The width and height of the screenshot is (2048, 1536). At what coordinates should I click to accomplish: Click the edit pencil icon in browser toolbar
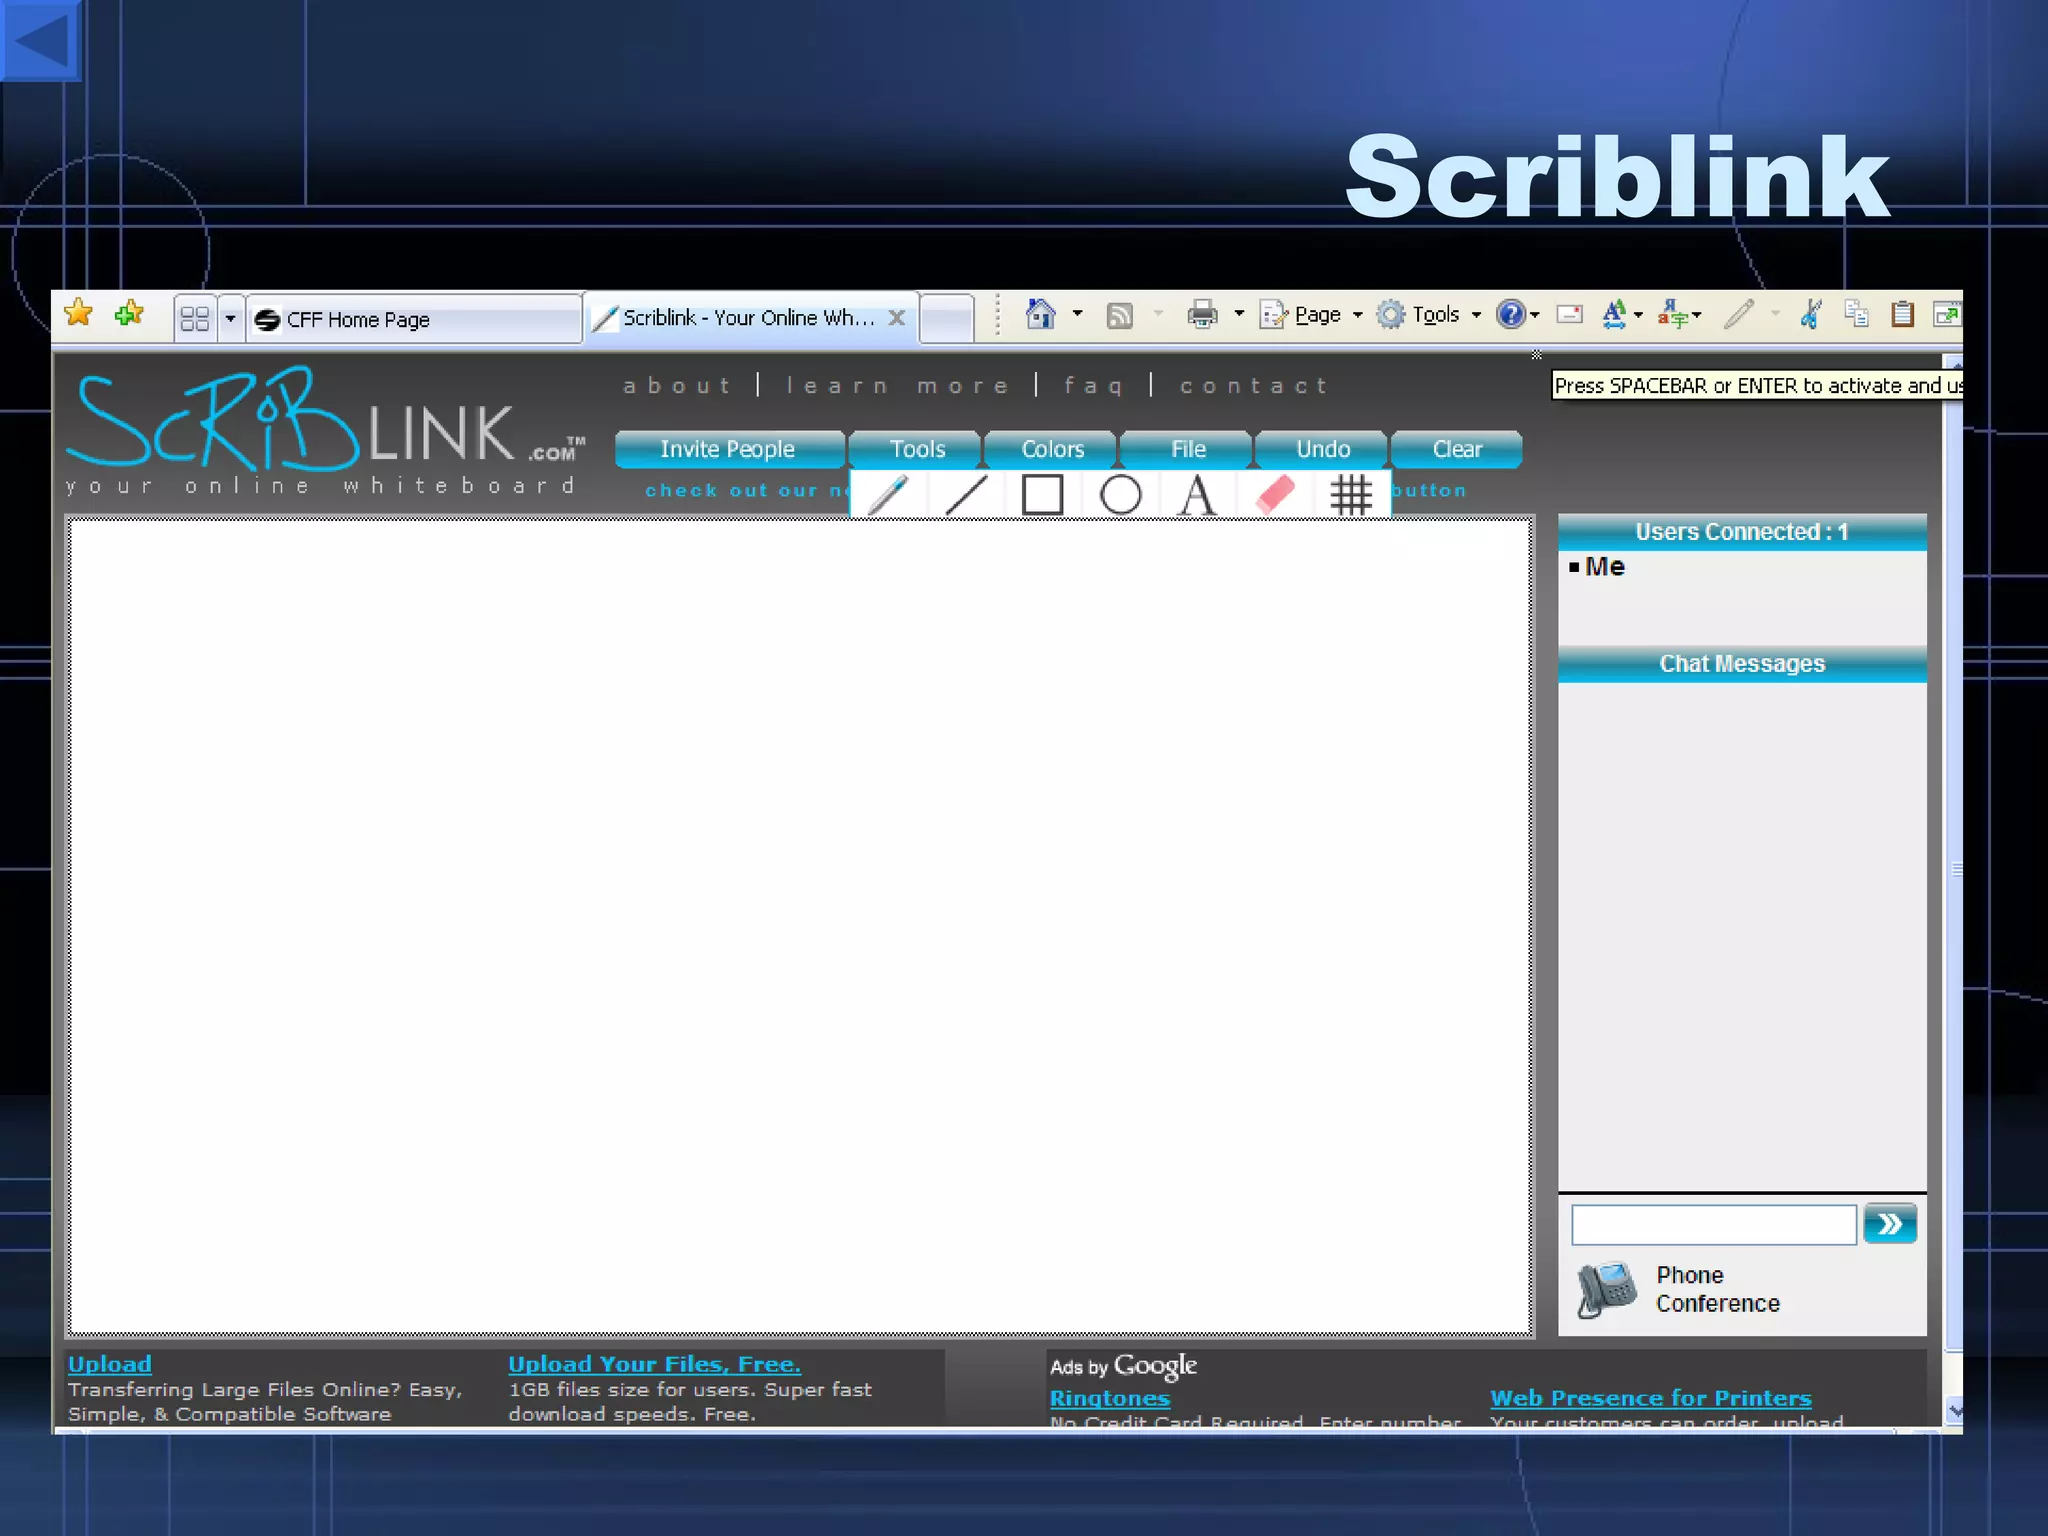pos(1739,315)
